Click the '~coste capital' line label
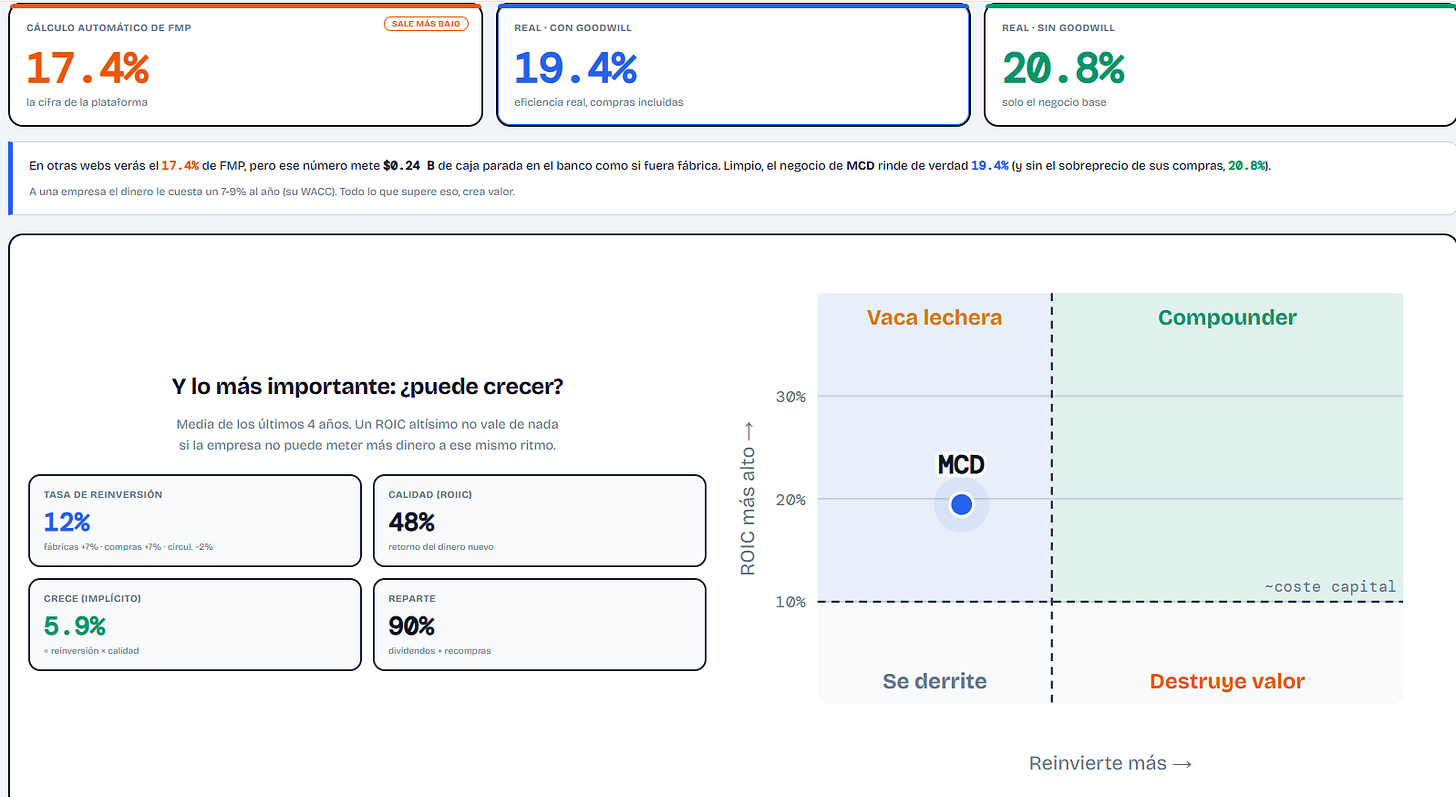The width and height of the screenshot is (1456, 797). point(1329,586)
